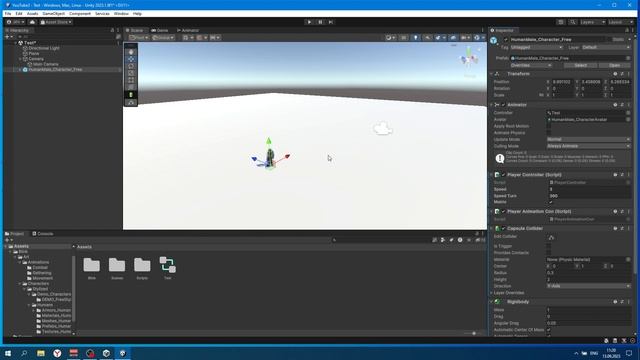Pause the game playback

320,22
